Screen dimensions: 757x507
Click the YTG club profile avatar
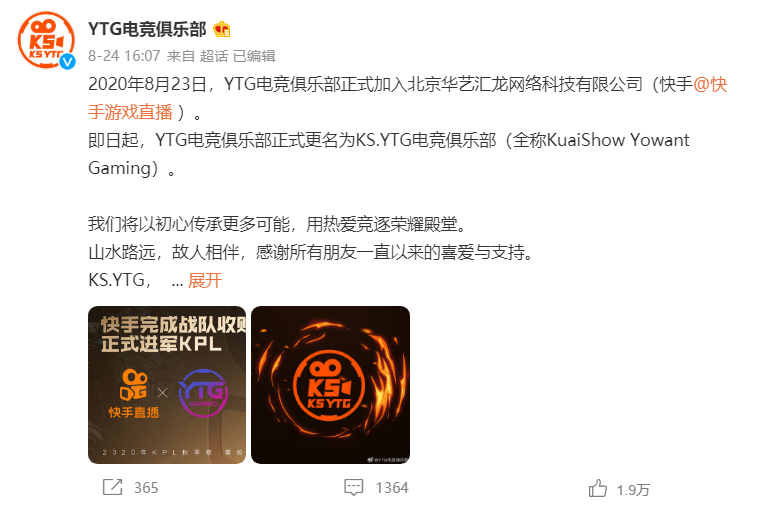(x=46, y=40)
